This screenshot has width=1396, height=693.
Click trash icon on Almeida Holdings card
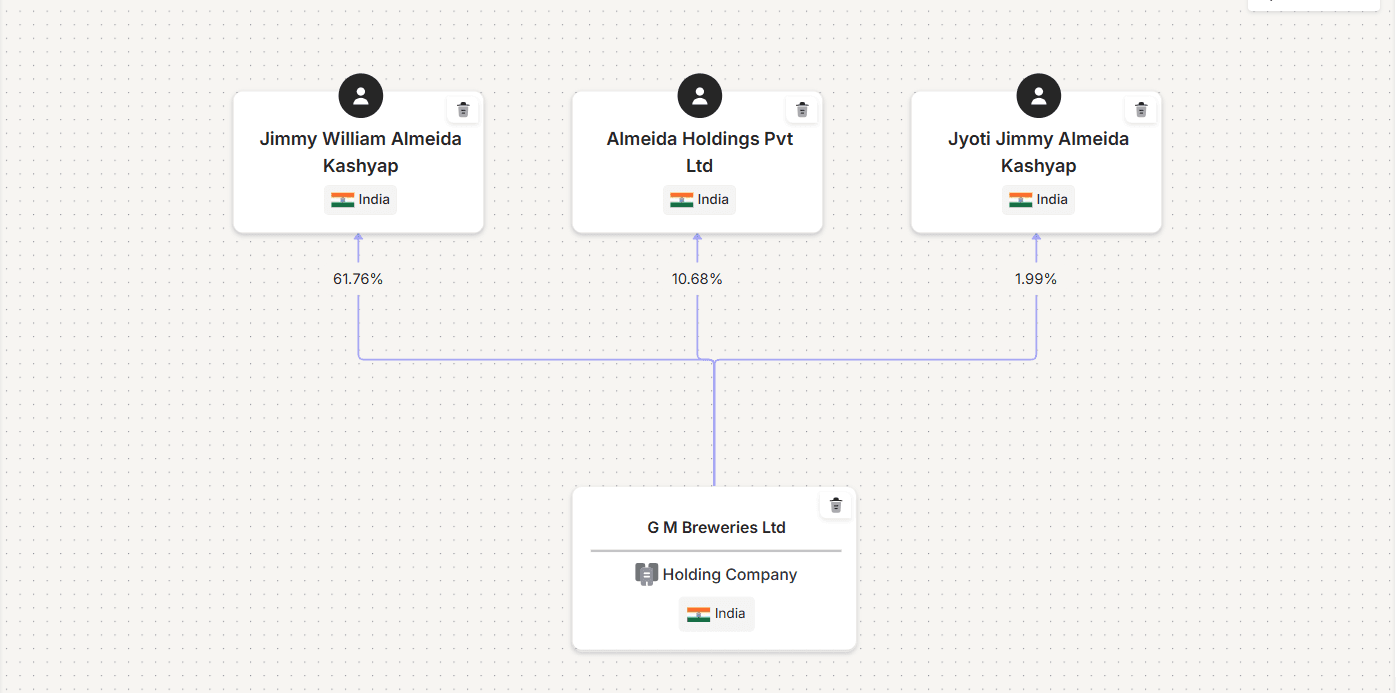(x=802, y=110)
